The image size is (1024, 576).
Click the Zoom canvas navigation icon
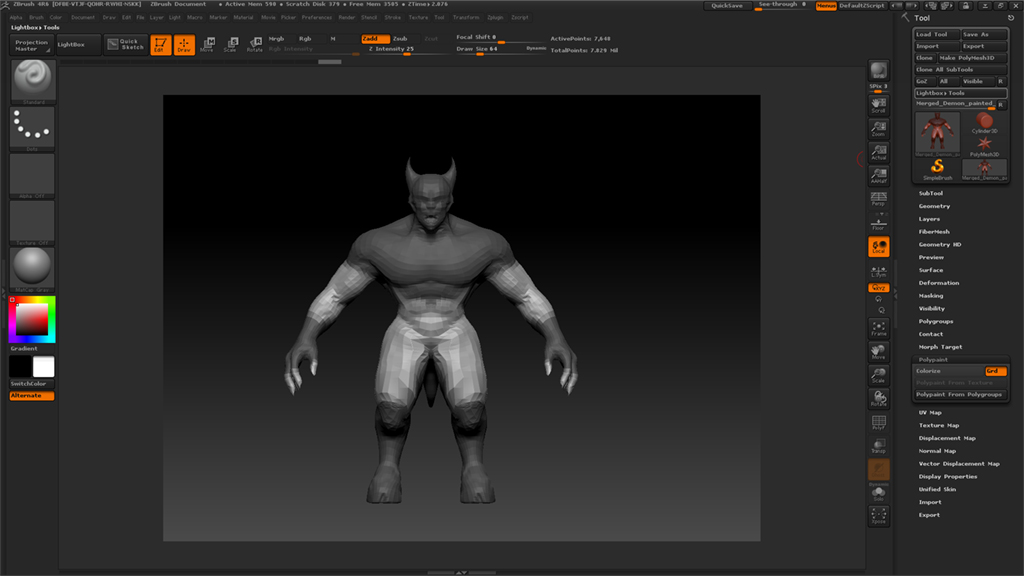(878, 128)
